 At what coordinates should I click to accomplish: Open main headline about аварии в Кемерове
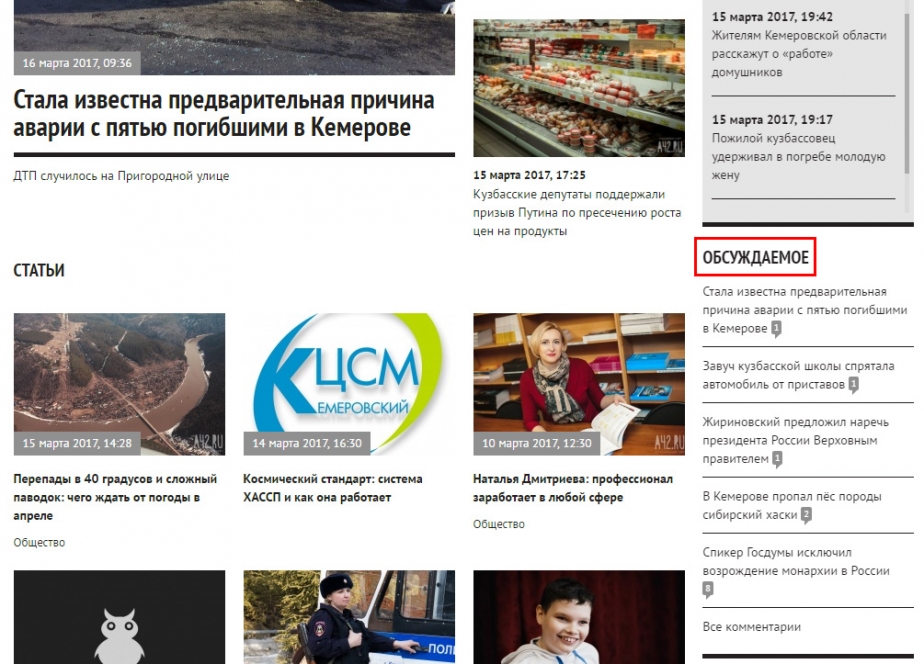coord(224,114)
